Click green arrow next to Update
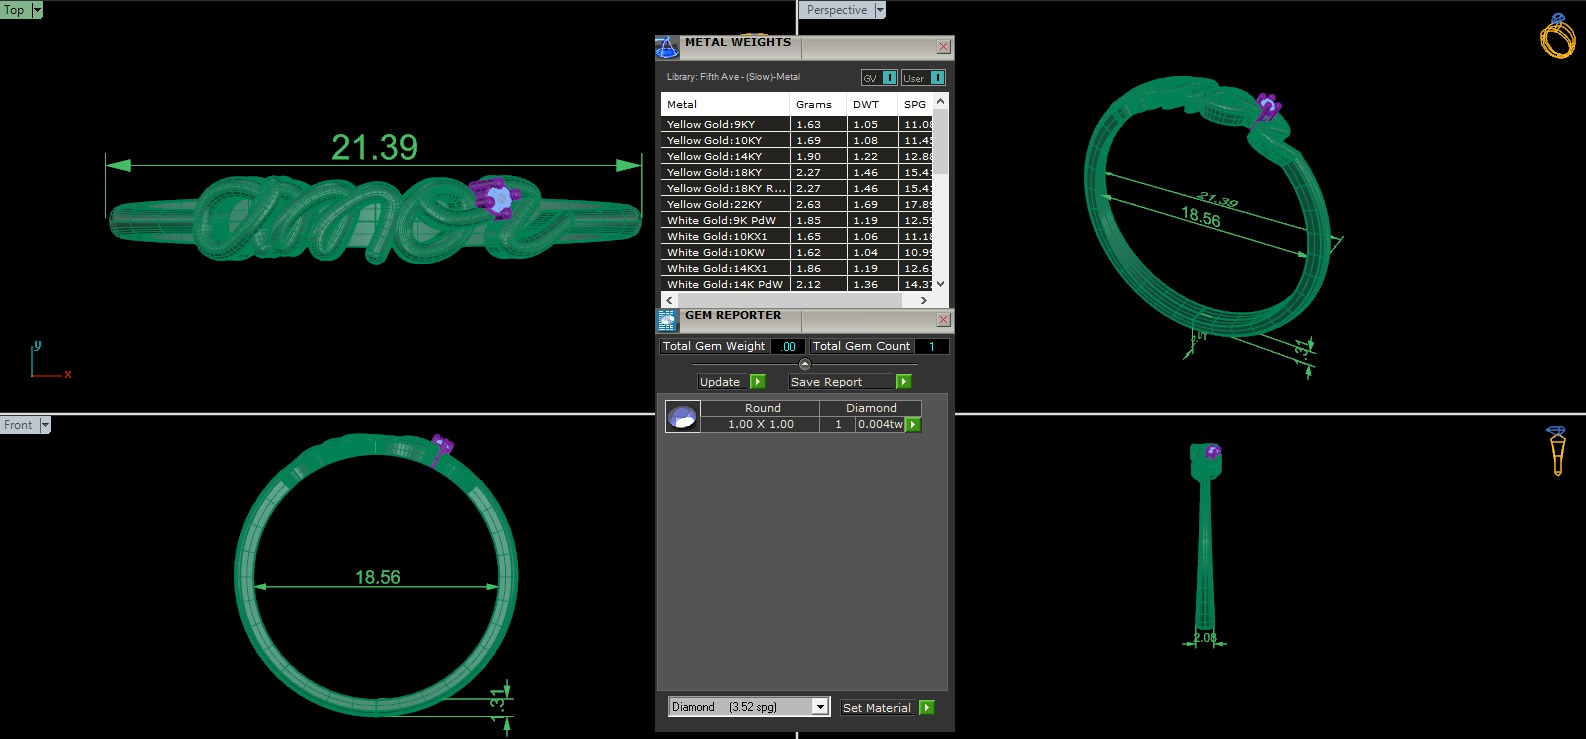 [x=757, y=382]
